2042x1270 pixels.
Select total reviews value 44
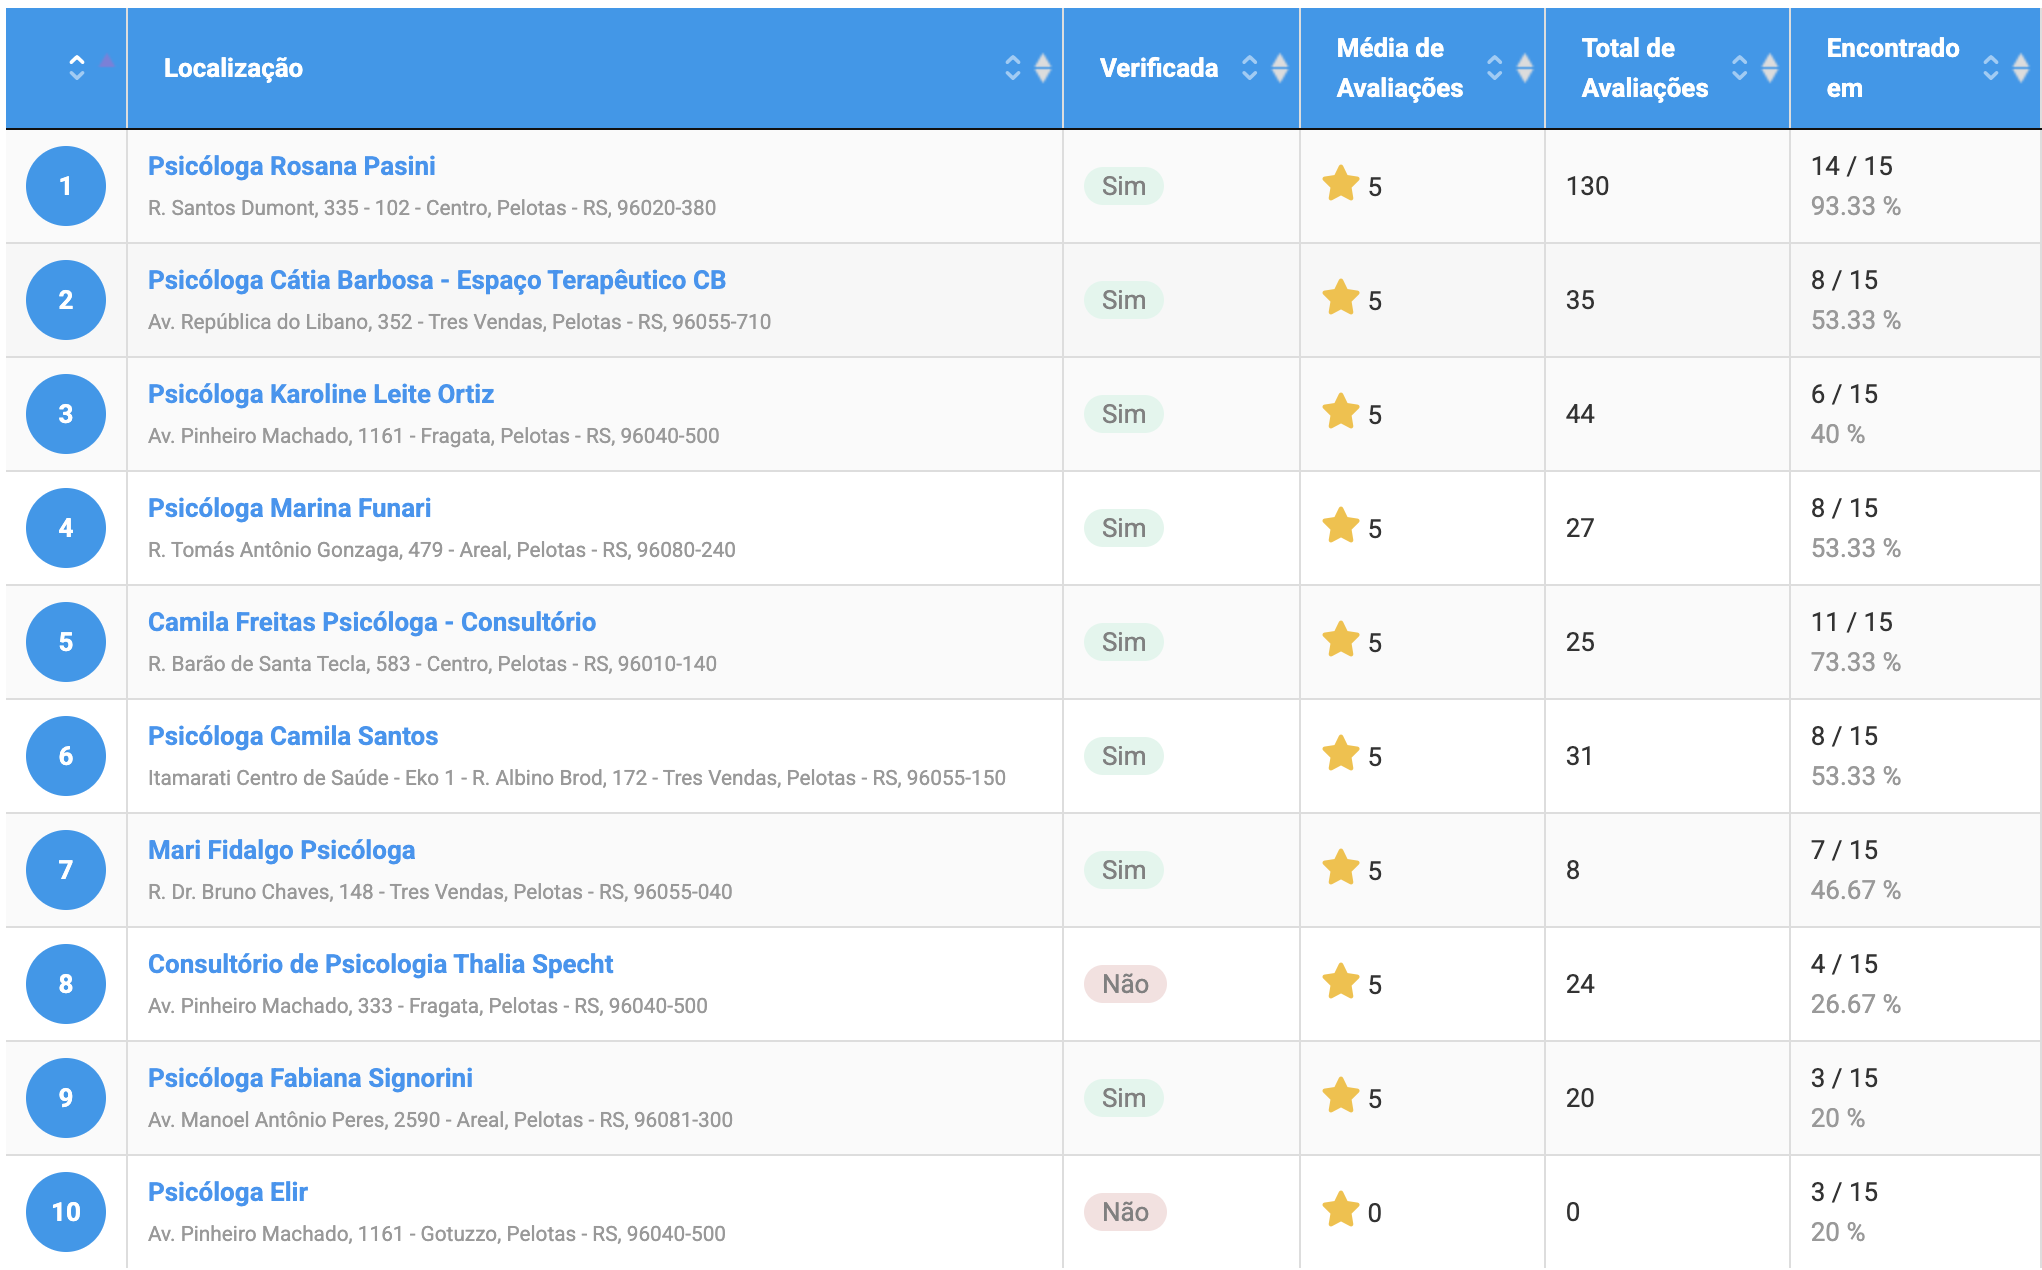(x=1580, y=414)
